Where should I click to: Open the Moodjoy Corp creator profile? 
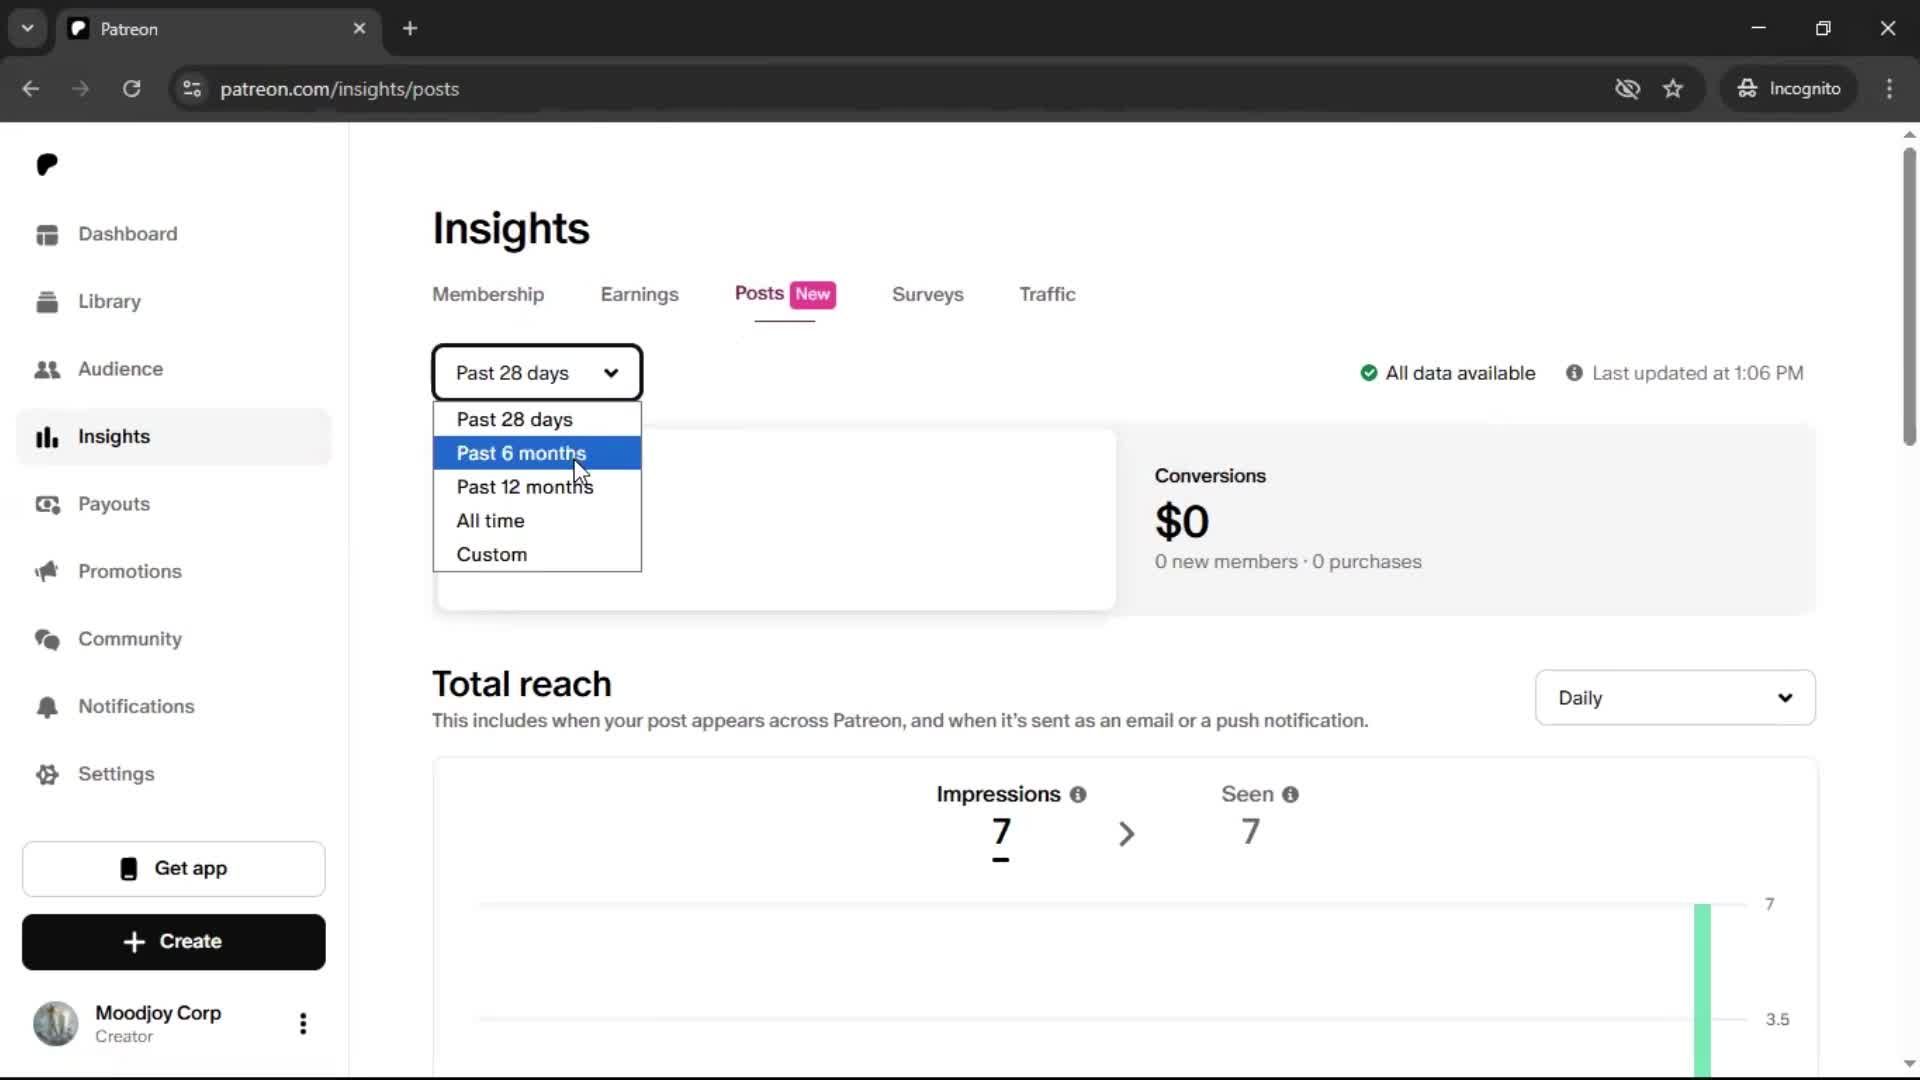point(158,1023)
